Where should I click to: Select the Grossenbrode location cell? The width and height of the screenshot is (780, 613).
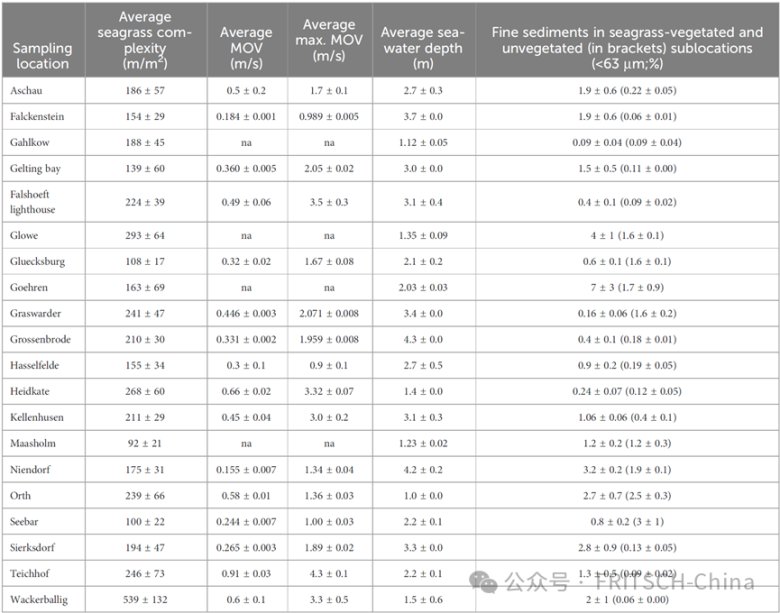[44, 340]
